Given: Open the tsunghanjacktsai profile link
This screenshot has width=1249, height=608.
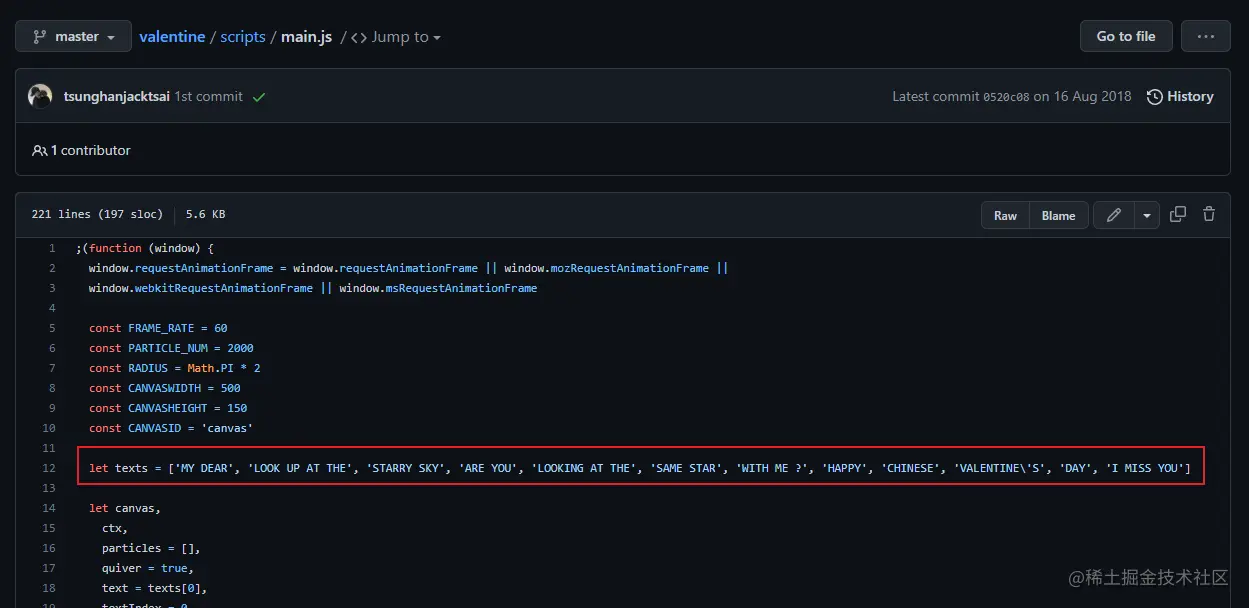Looking at the screenshot, I should tap(116, 96).
